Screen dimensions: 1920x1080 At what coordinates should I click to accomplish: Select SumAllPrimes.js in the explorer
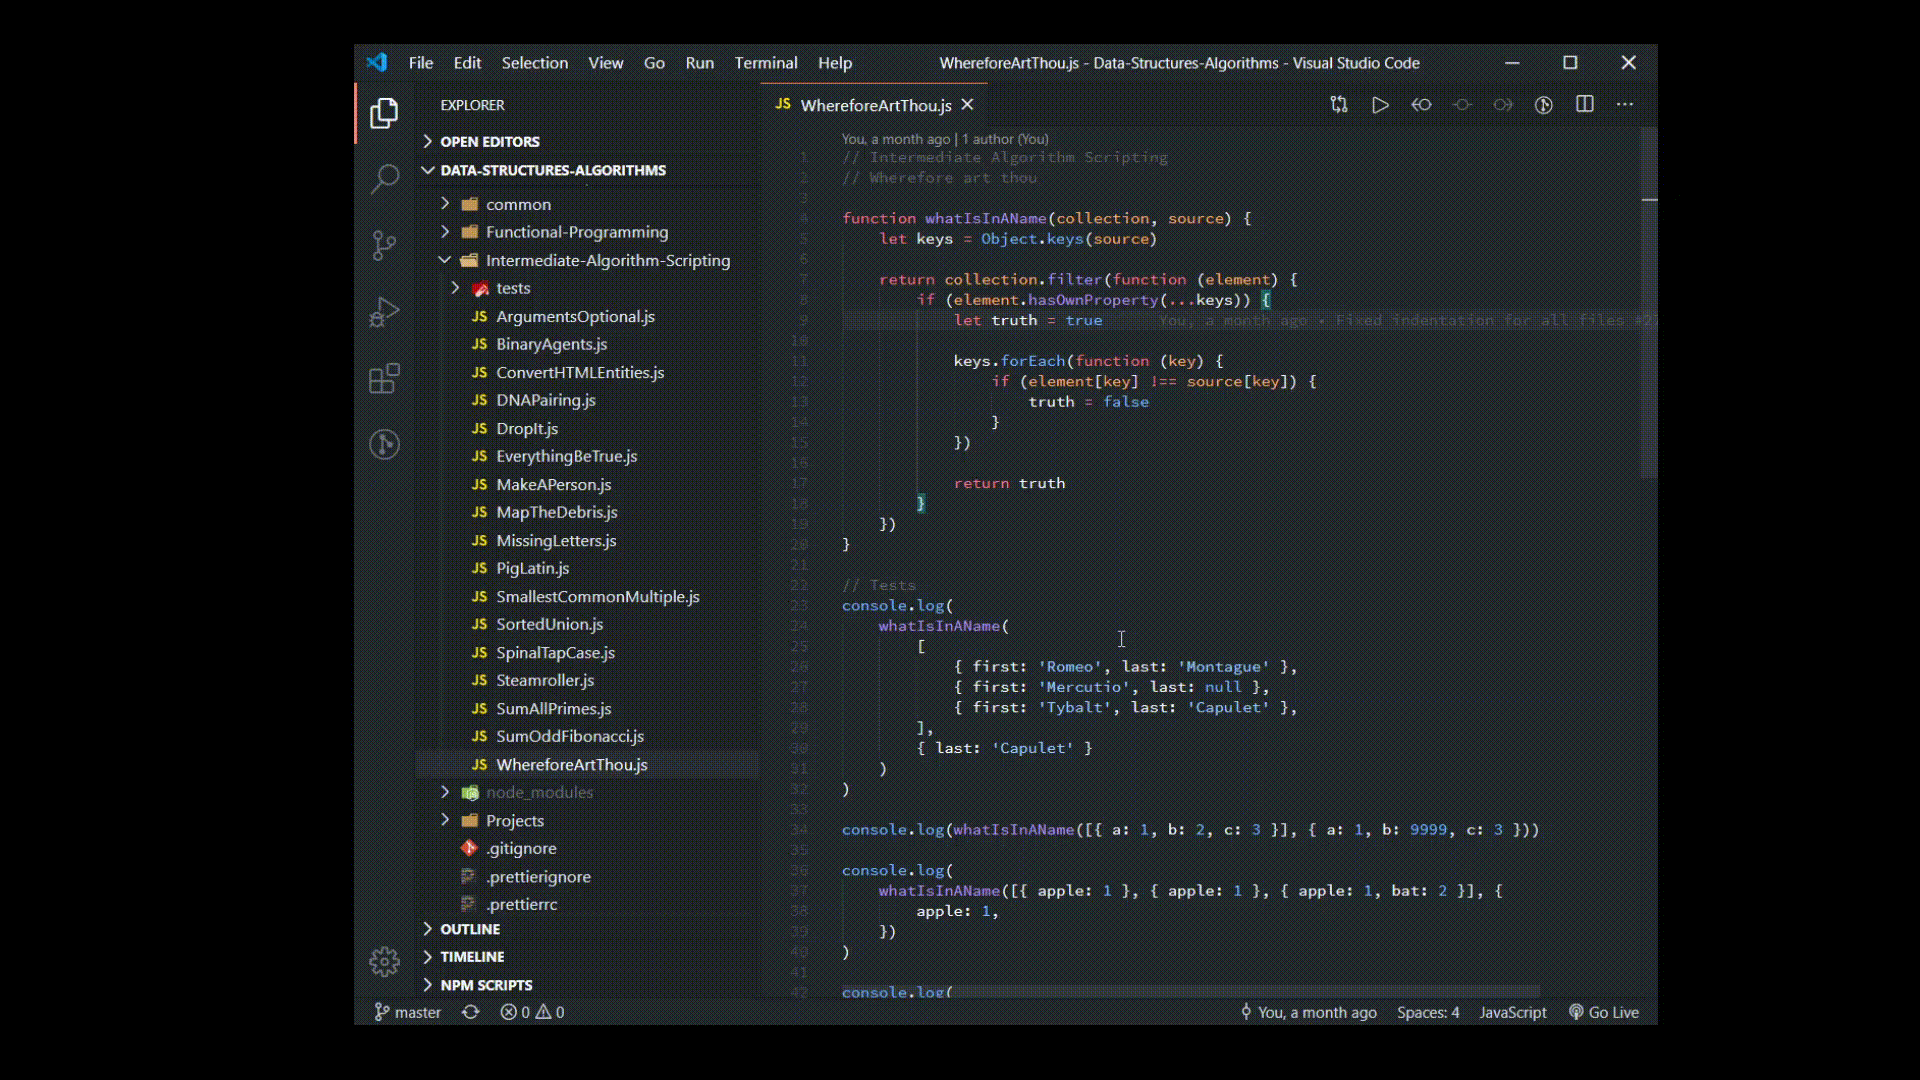coord(553,708)
